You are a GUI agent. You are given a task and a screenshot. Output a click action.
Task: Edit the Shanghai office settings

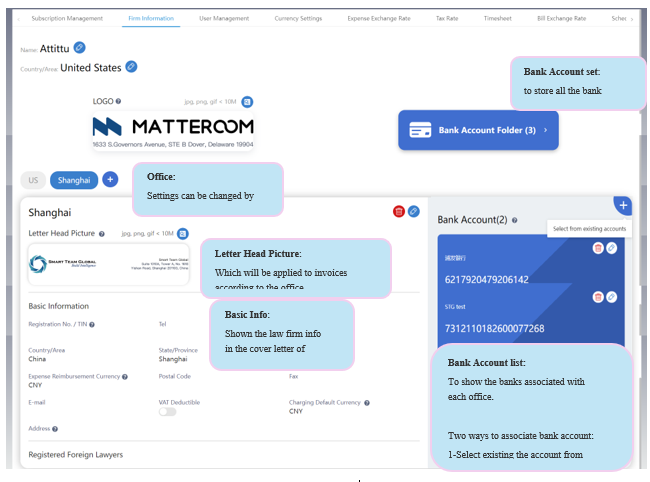[413, 212]
